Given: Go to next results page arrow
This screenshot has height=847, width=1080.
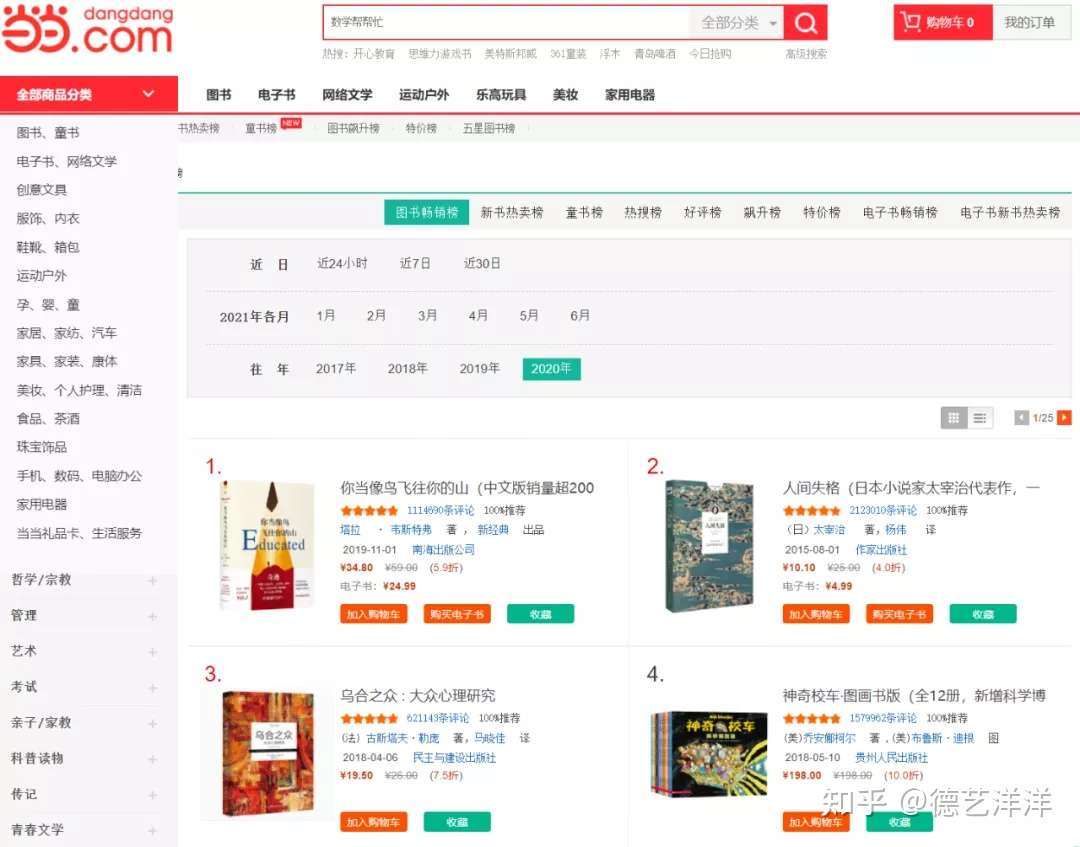Looking at the screenshot, I should tap(1066, 418).
